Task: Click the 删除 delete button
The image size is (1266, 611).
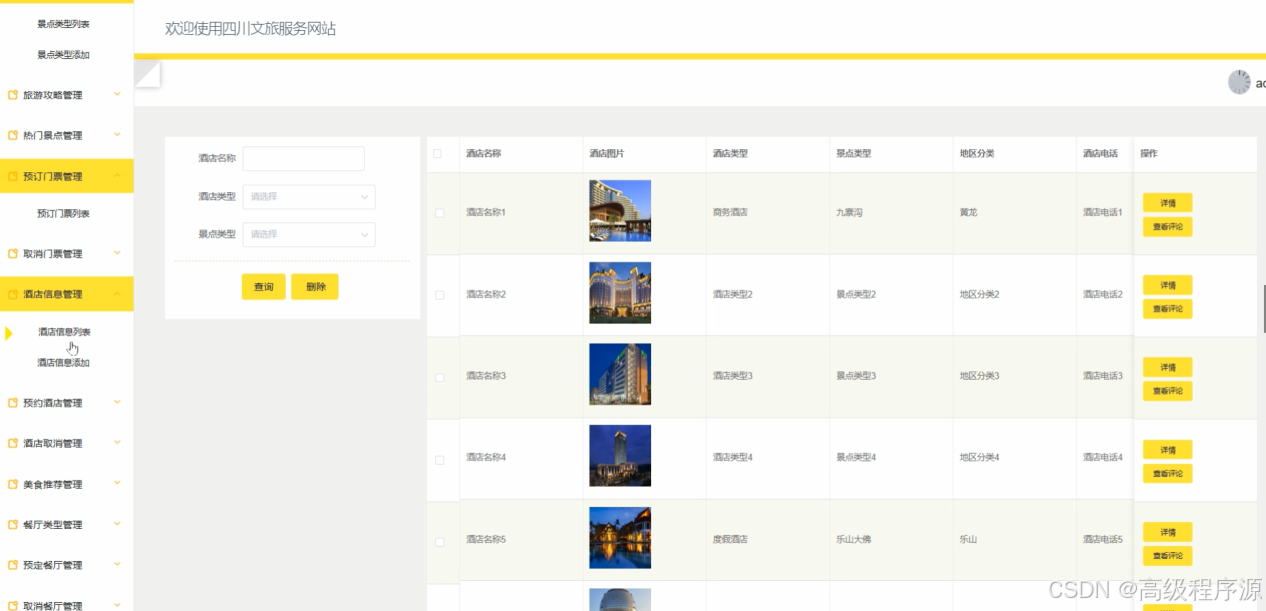Action: (x=315, y=287)
